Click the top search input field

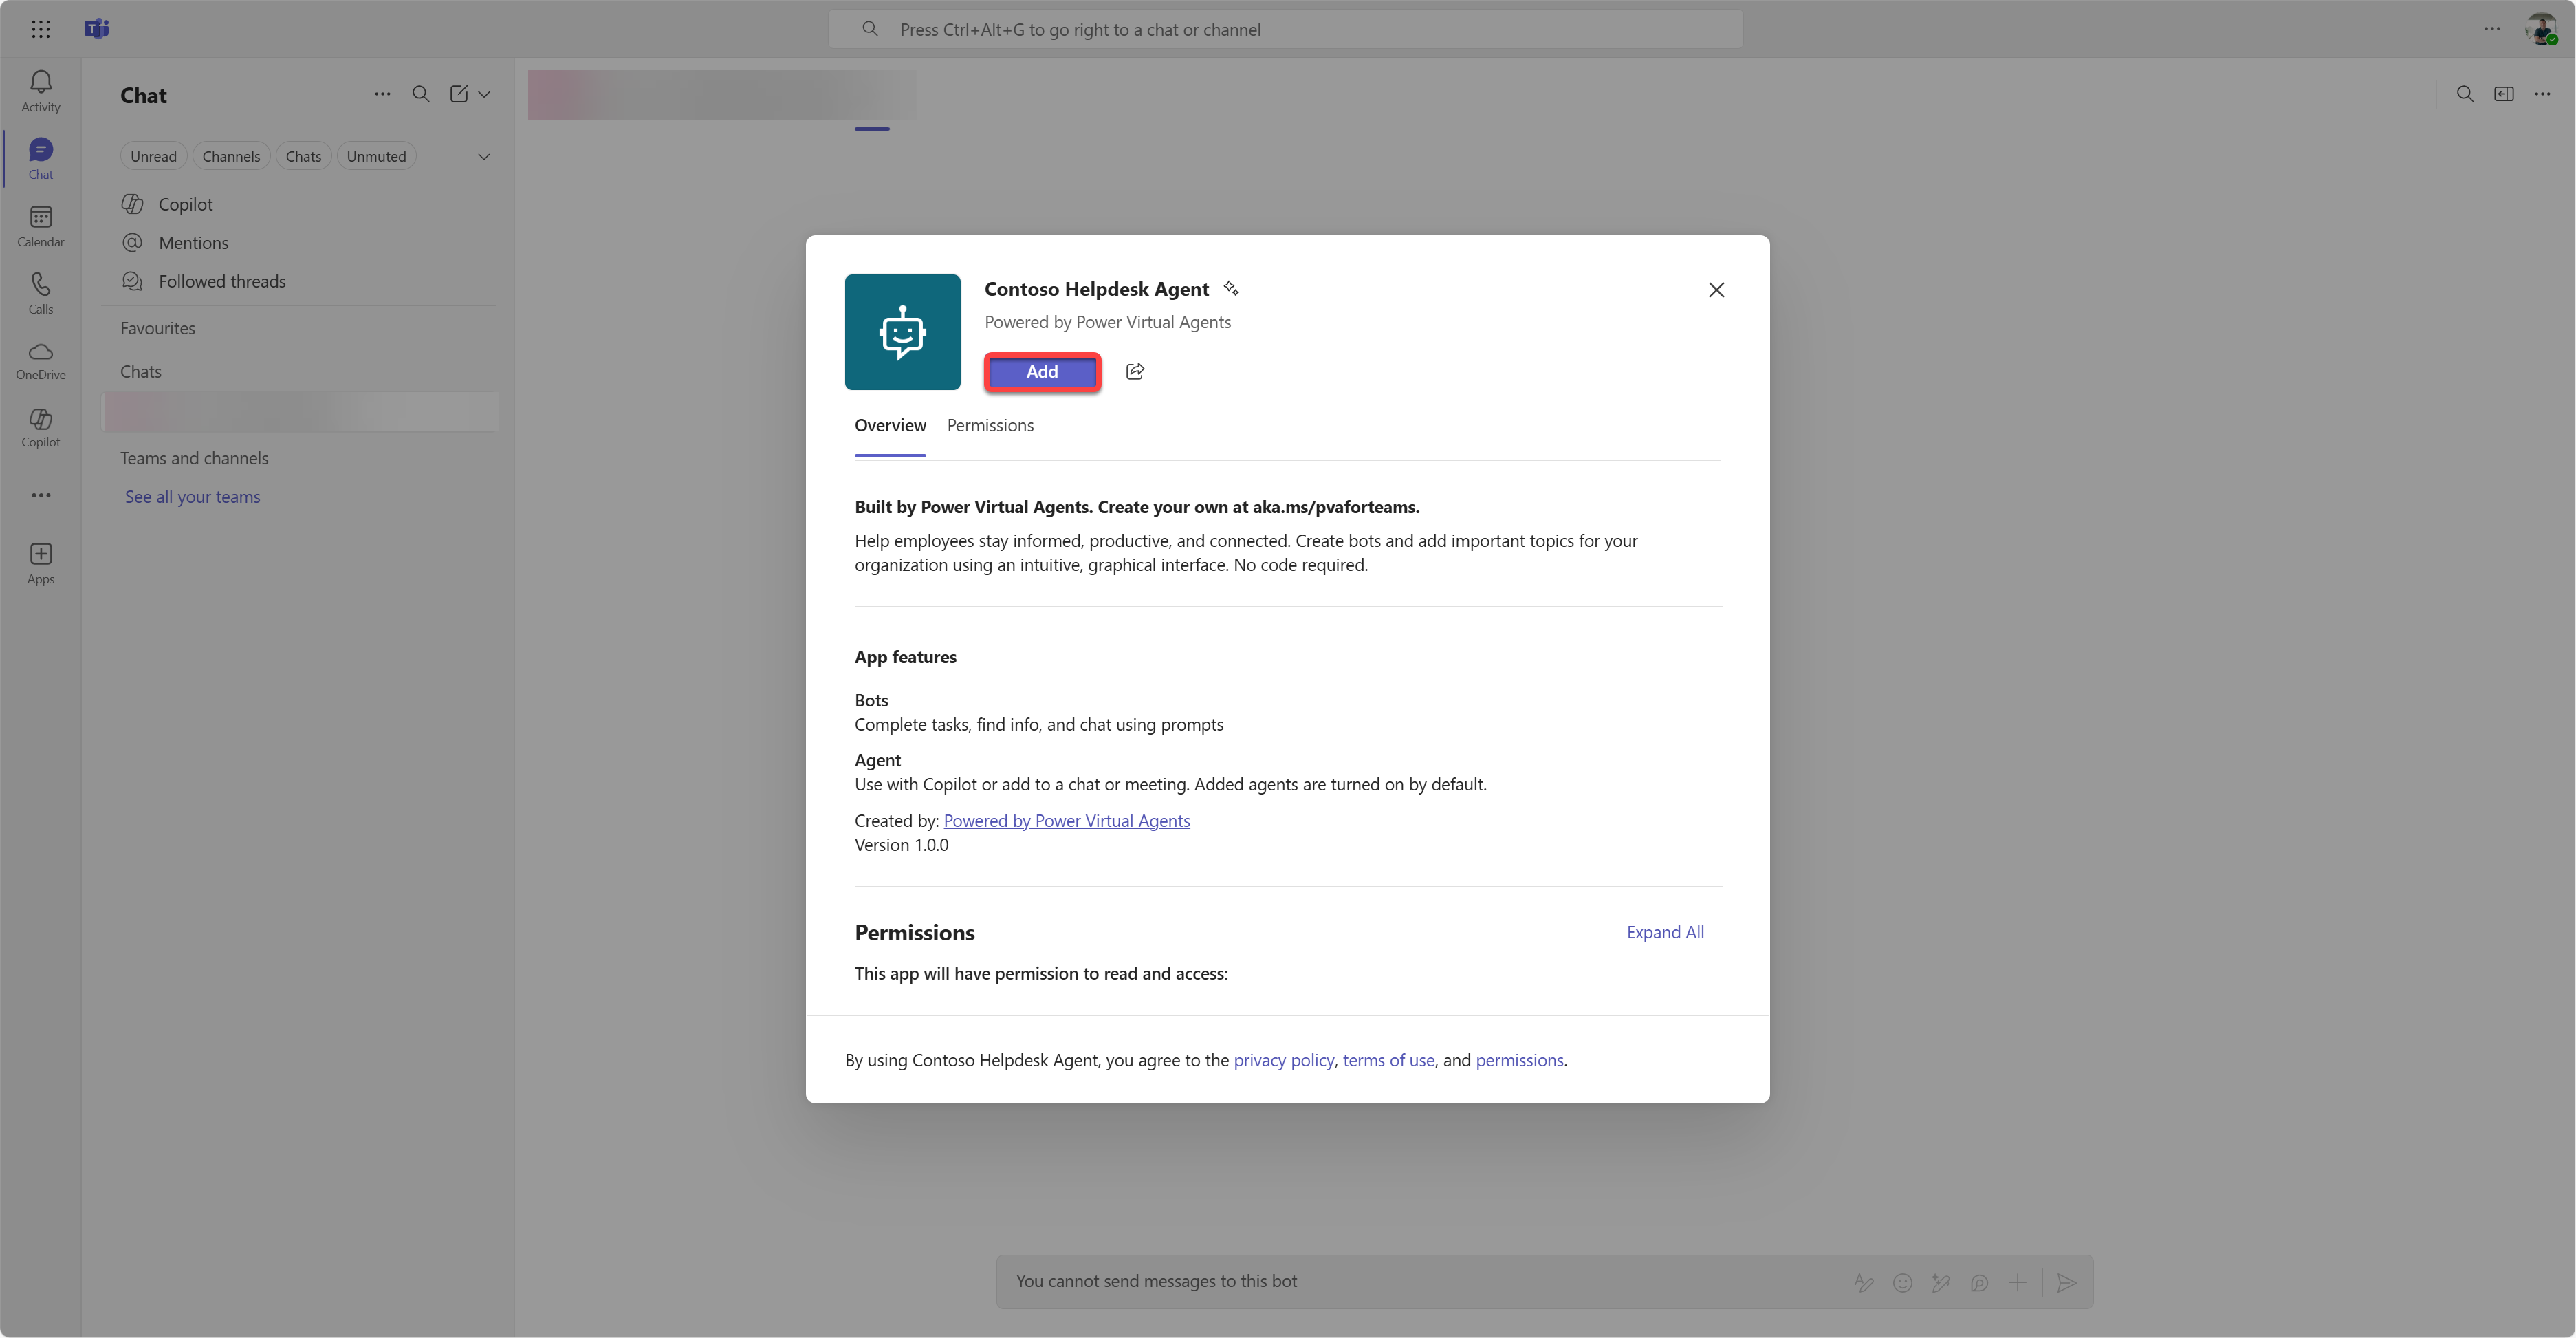tap(1285, 29)
